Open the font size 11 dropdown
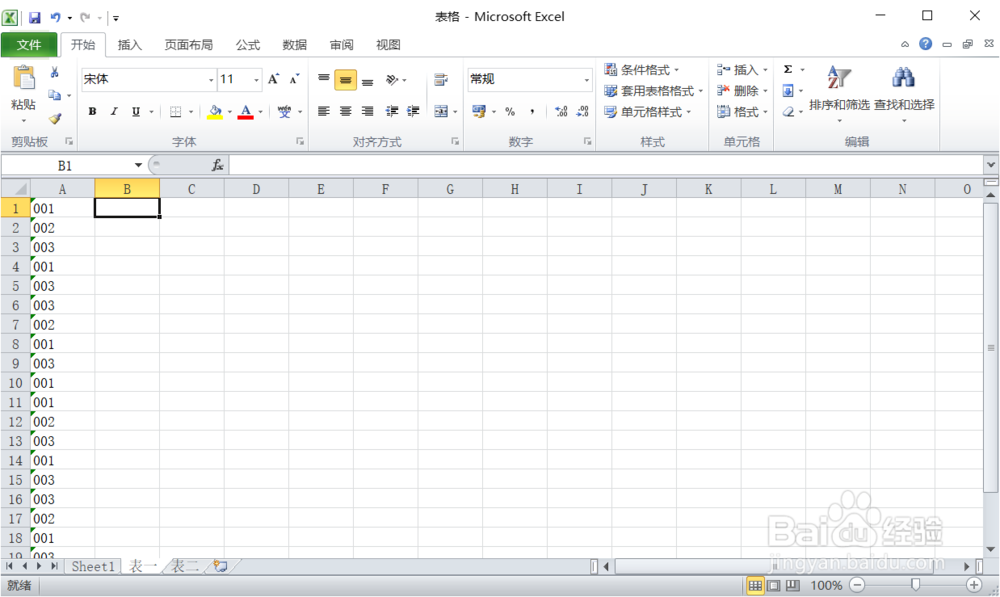This screenshot has width=1000, height=597. 256,80
